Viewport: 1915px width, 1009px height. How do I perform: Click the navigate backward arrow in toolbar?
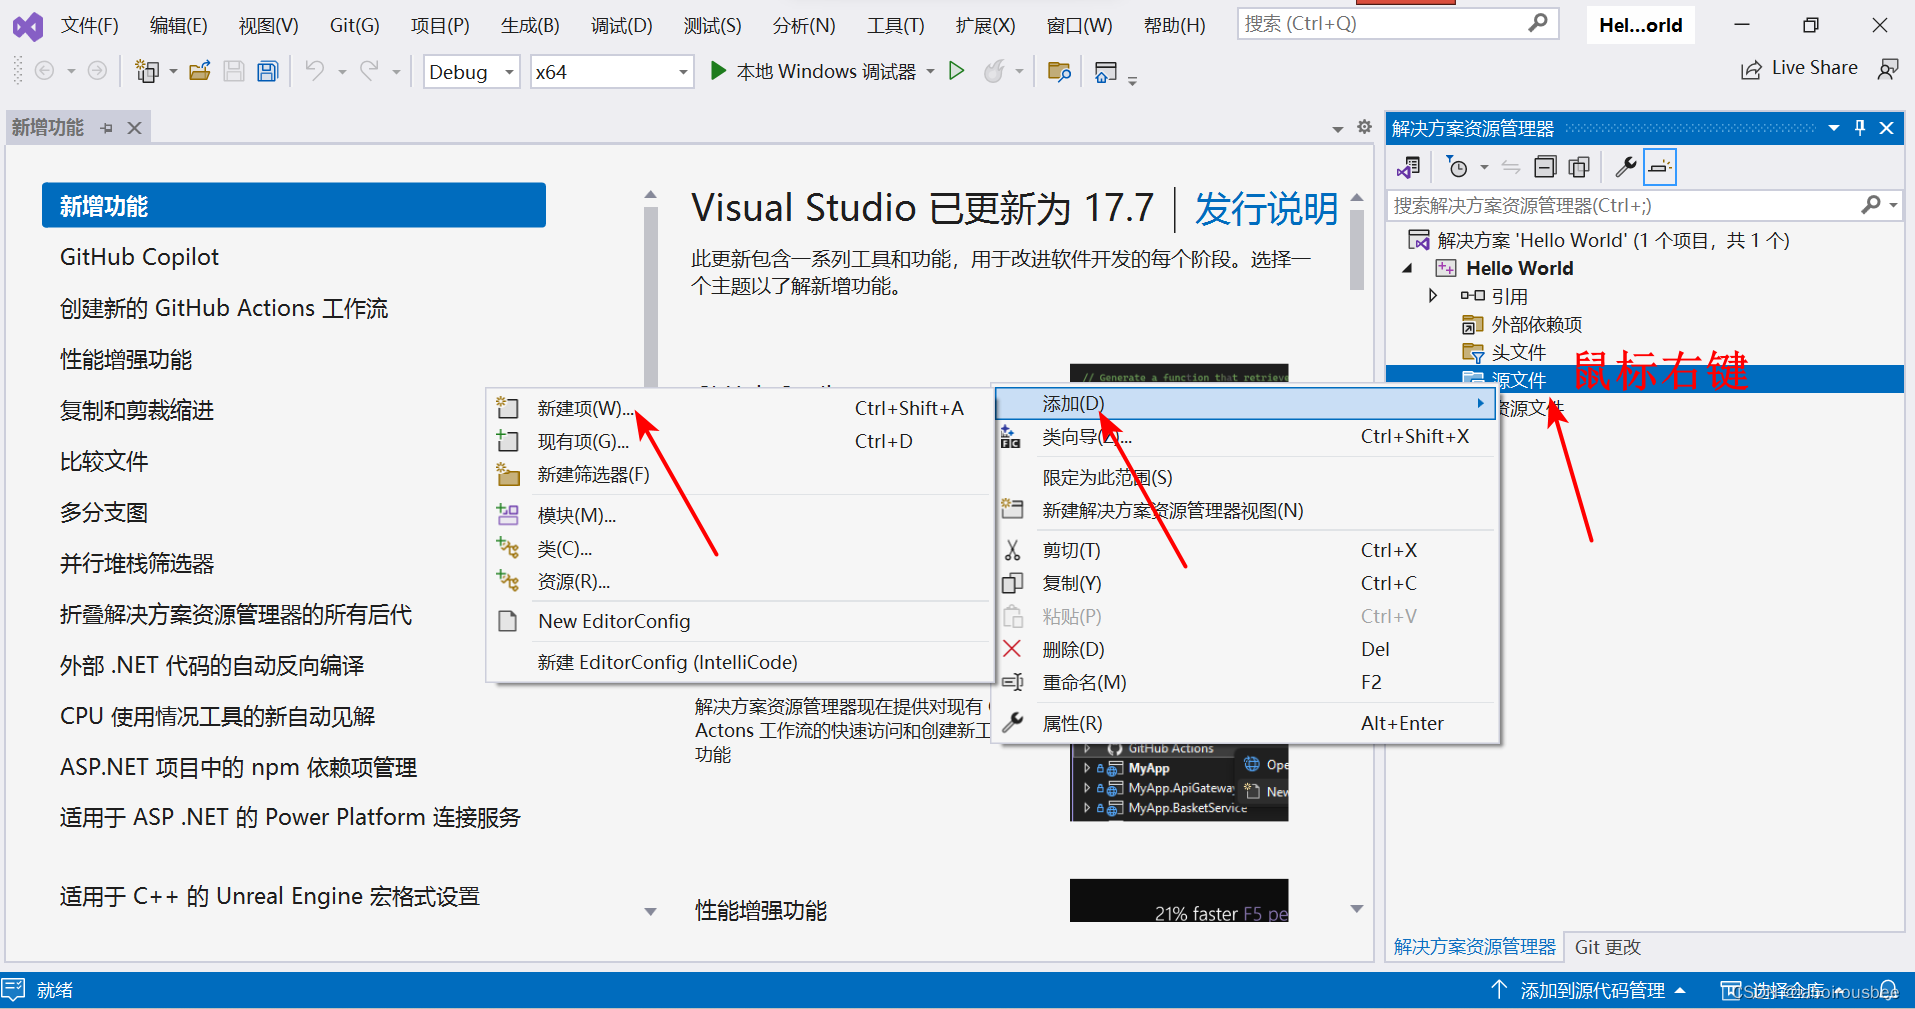click(44, 71)
